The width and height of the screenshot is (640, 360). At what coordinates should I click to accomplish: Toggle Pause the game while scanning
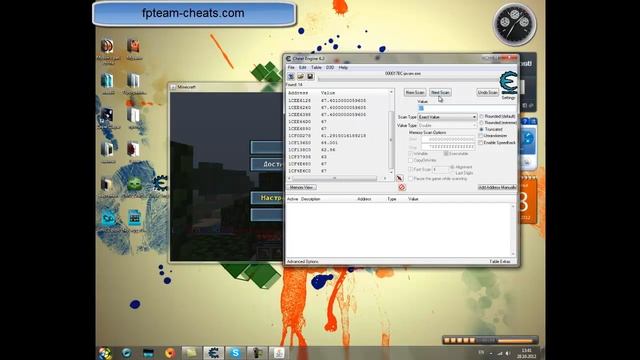point(411,179)
